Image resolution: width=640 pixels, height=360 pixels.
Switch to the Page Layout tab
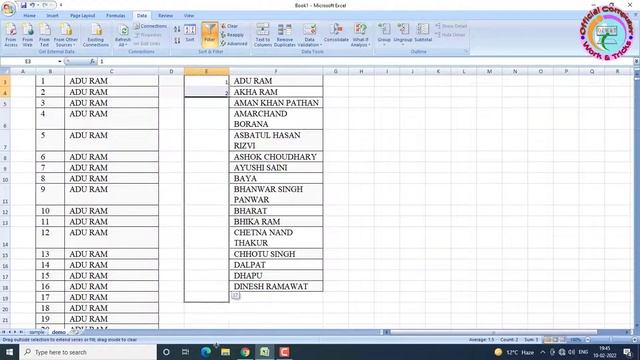(82, 16)
